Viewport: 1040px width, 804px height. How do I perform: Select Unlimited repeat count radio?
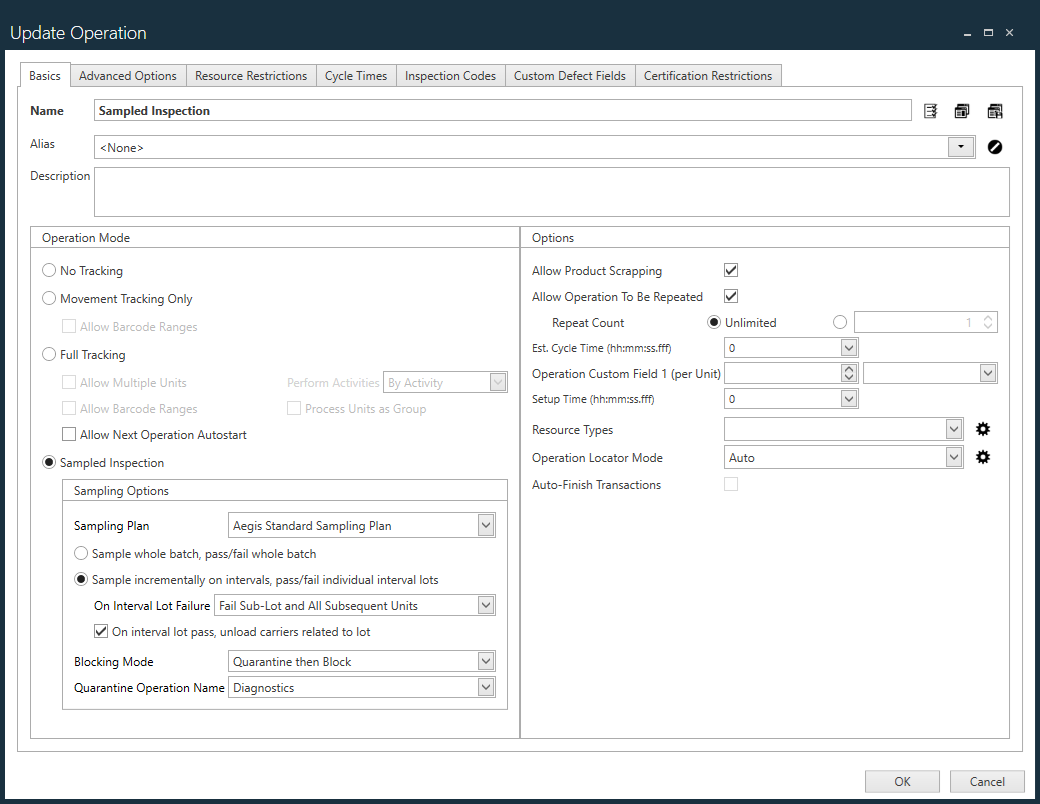coord(714,322)
